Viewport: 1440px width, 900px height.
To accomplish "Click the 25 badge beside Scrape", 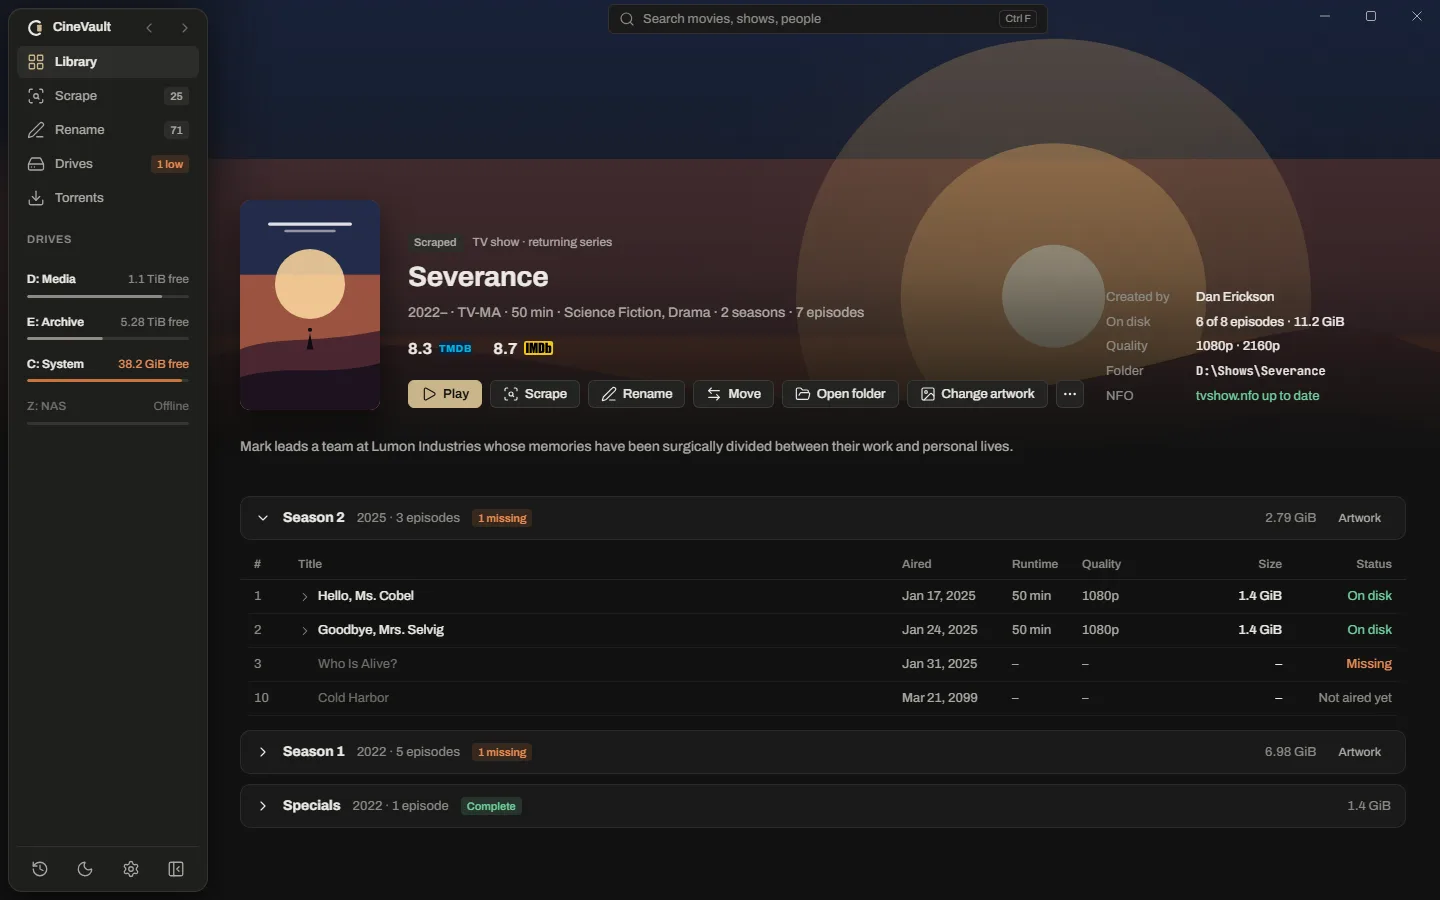I will pos(176,96).
